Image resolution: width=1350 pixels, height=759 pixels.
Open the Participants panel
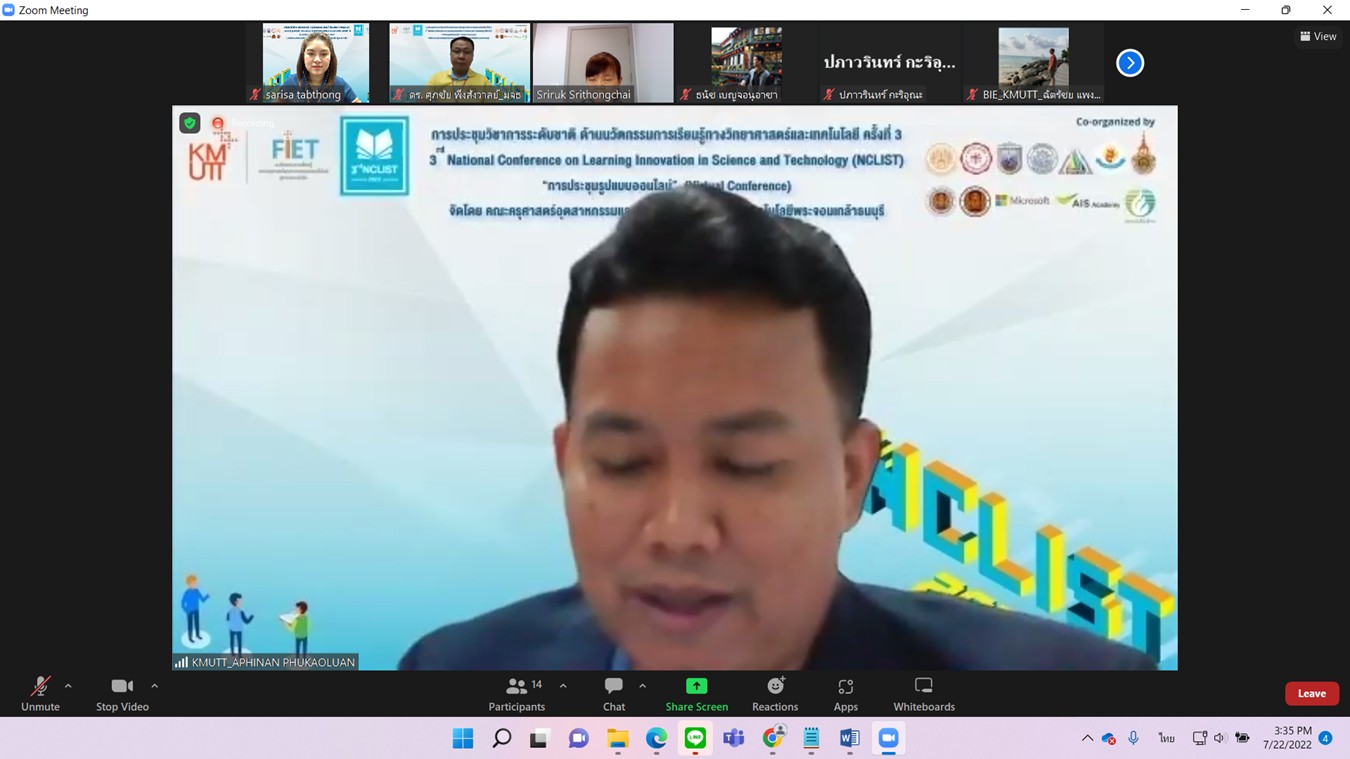[x=517, y=693]
